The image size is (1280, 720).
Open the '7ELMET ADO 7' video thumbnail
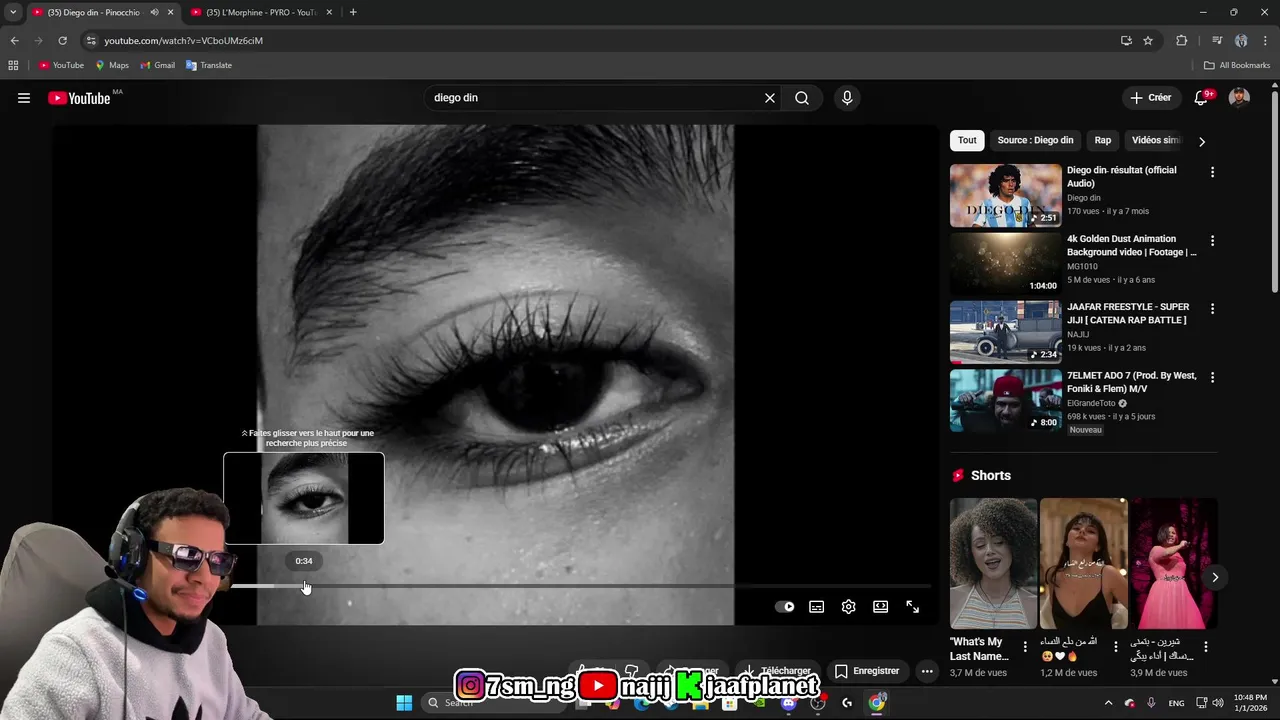coord(1005,400)
